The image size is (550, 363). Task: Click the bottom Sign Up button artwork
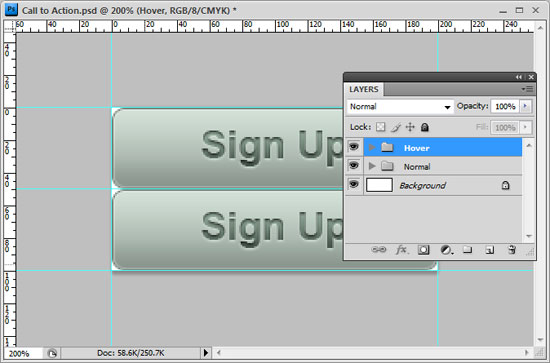click(228, 230)
